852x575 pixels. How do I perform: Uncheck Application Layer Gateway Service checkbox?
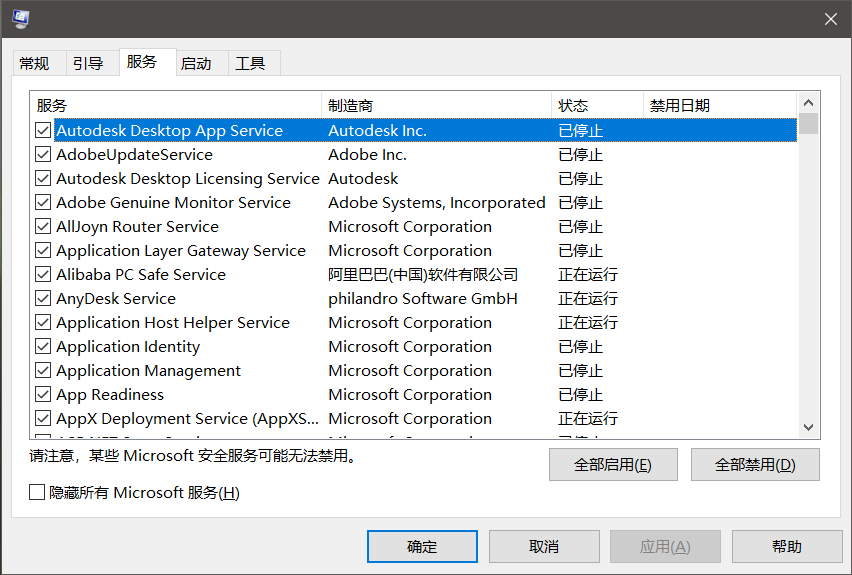43,250
